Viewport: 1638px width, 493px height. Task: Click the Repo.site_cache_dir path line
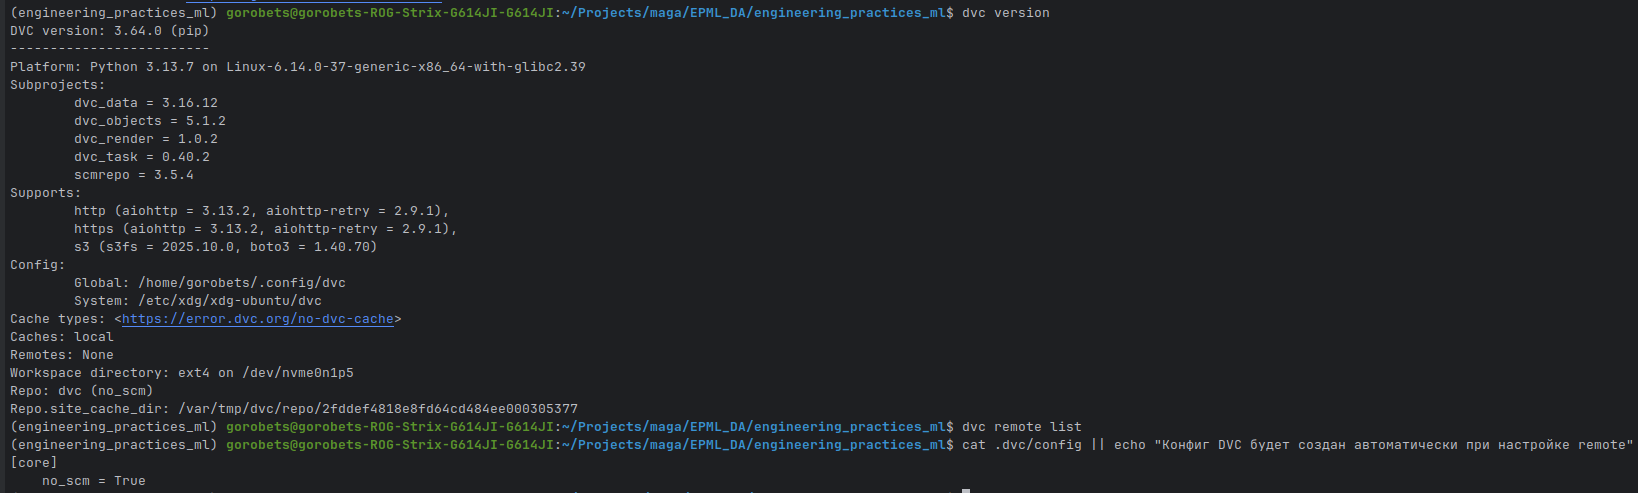(294, 409)
